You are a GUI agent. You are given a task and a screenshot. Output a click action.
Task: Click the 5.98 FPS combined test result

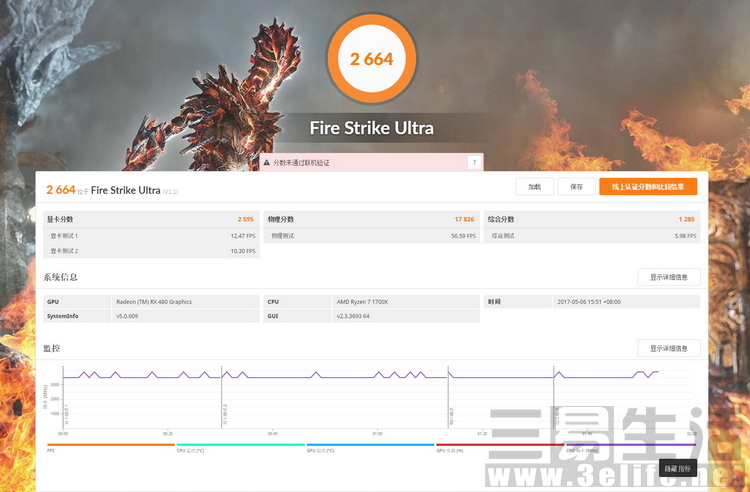point(685,236)
